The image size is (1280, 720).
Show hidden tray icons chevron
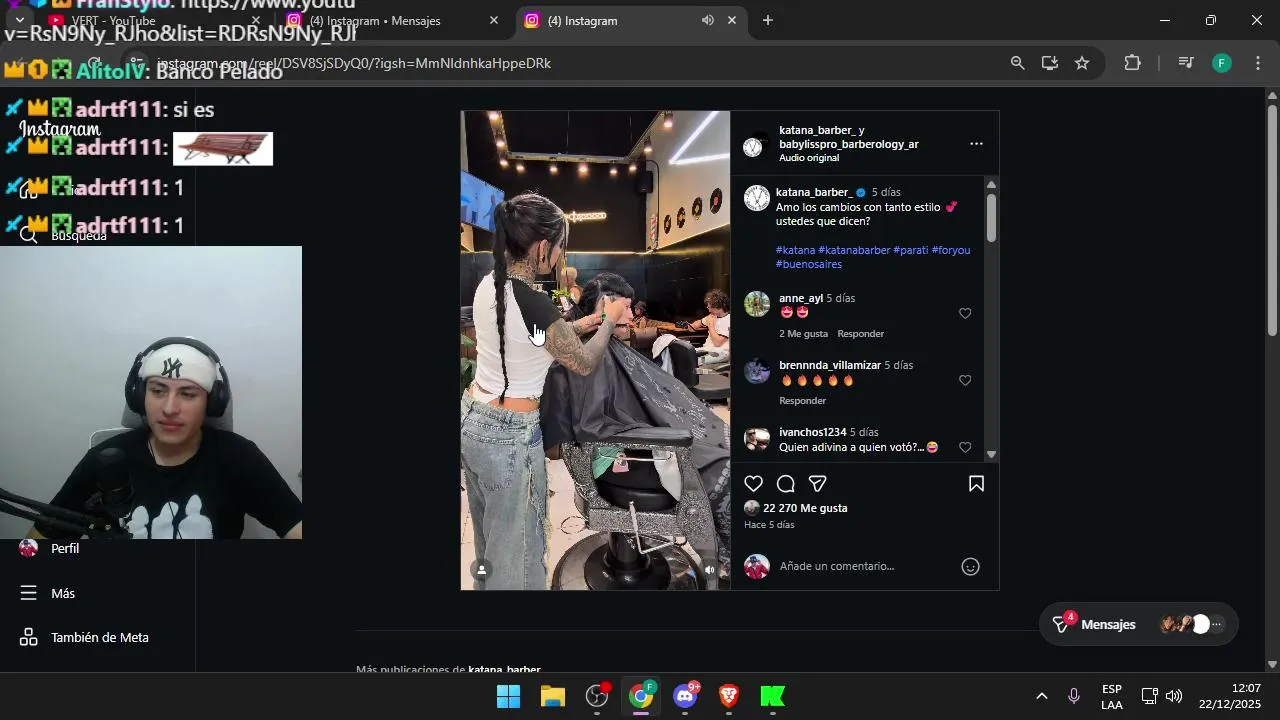tap(1041, 696)
